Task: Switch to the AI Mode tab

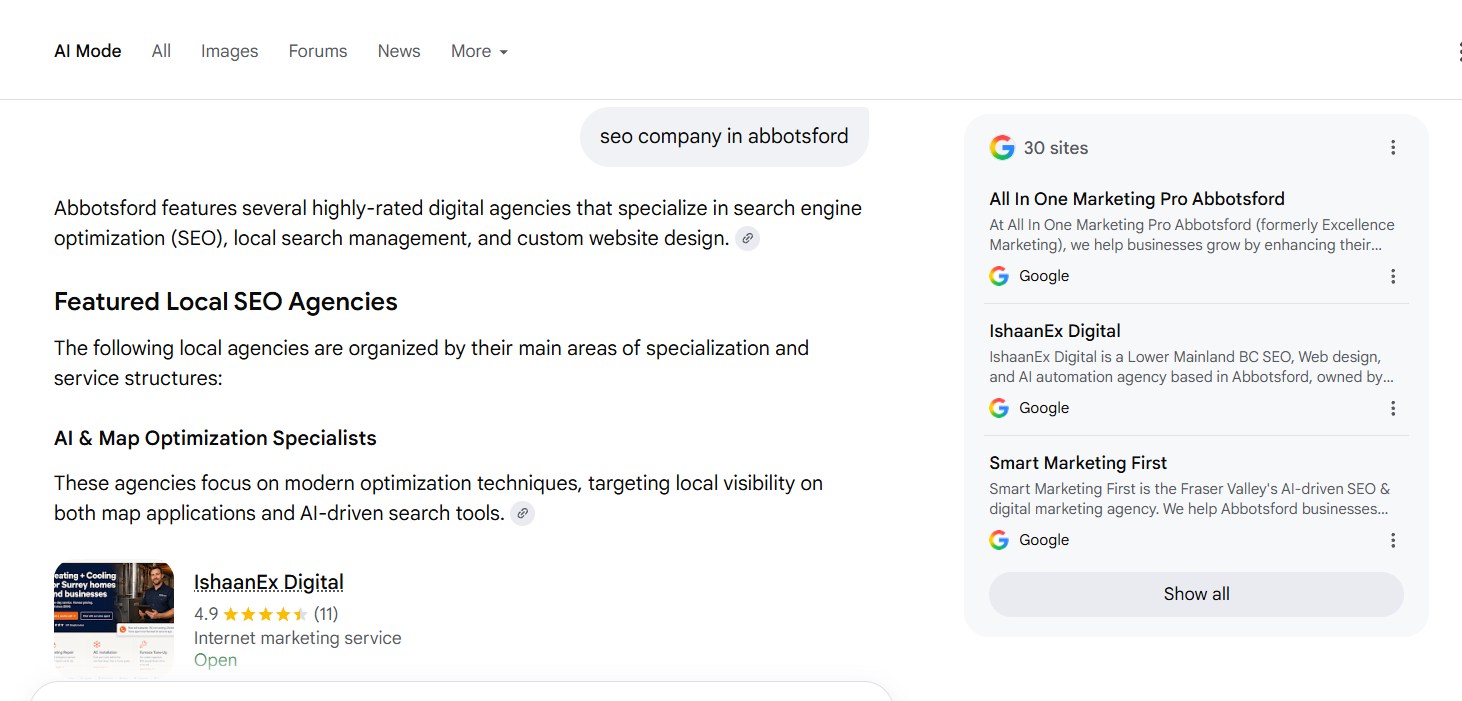Action: (x=88, y=51)
